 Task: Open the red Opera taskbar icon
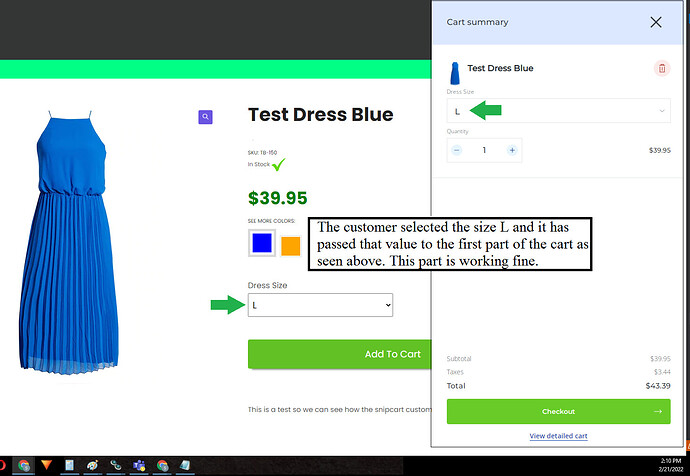(x=2, y=465)
